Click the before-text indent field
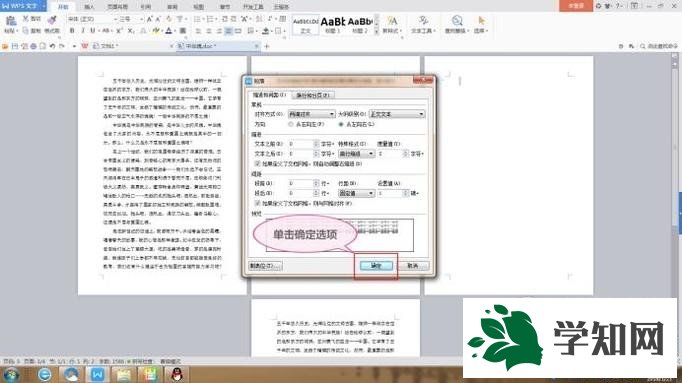This screenshot has height=383, width=682. tap(301, 143)
